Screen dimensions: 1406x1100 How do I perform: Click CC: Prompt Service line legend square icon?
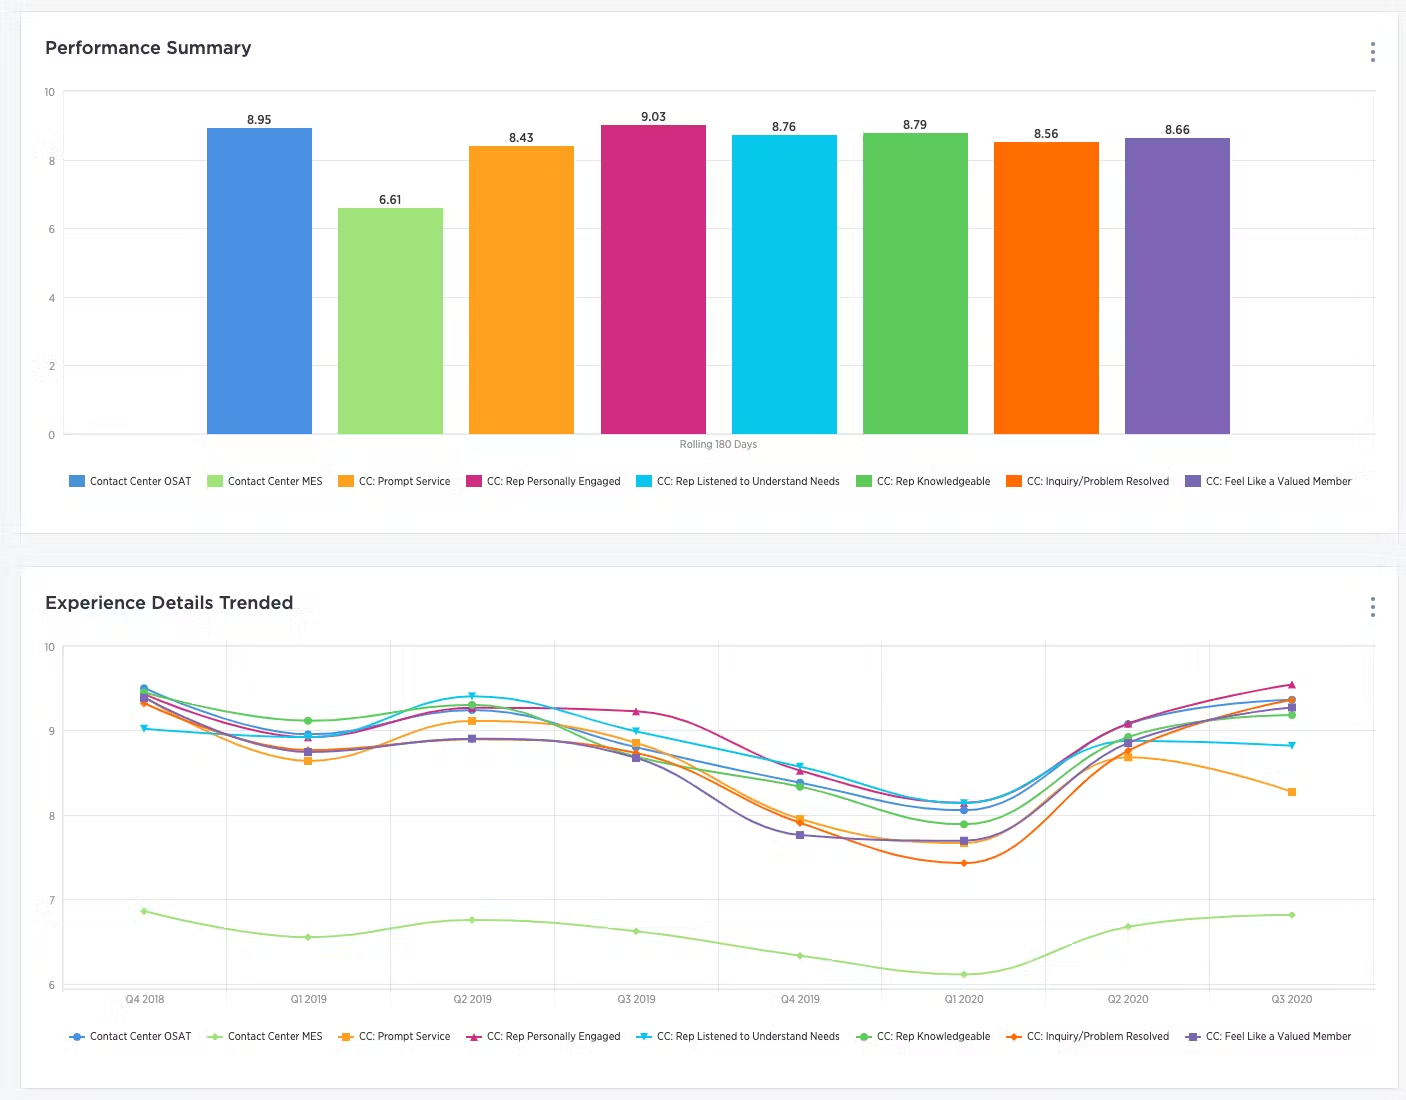(346, 1037)
